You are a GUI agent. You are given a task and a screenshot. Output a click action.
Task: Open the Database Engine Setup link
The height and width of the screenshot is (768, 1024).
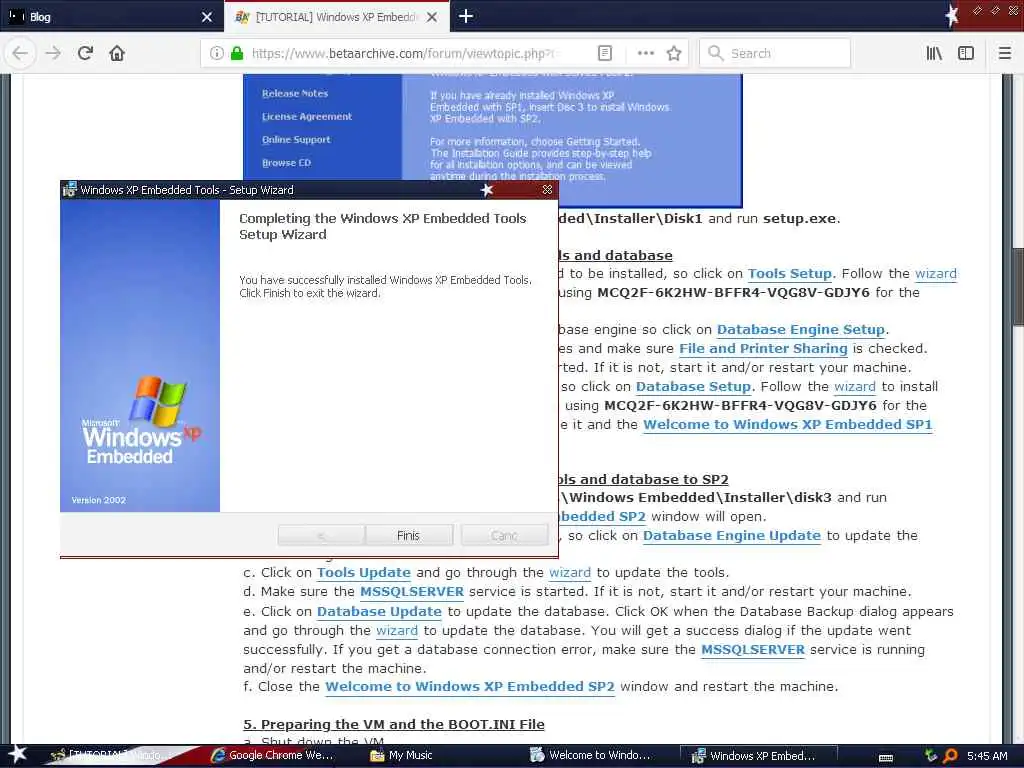[801, 330]
